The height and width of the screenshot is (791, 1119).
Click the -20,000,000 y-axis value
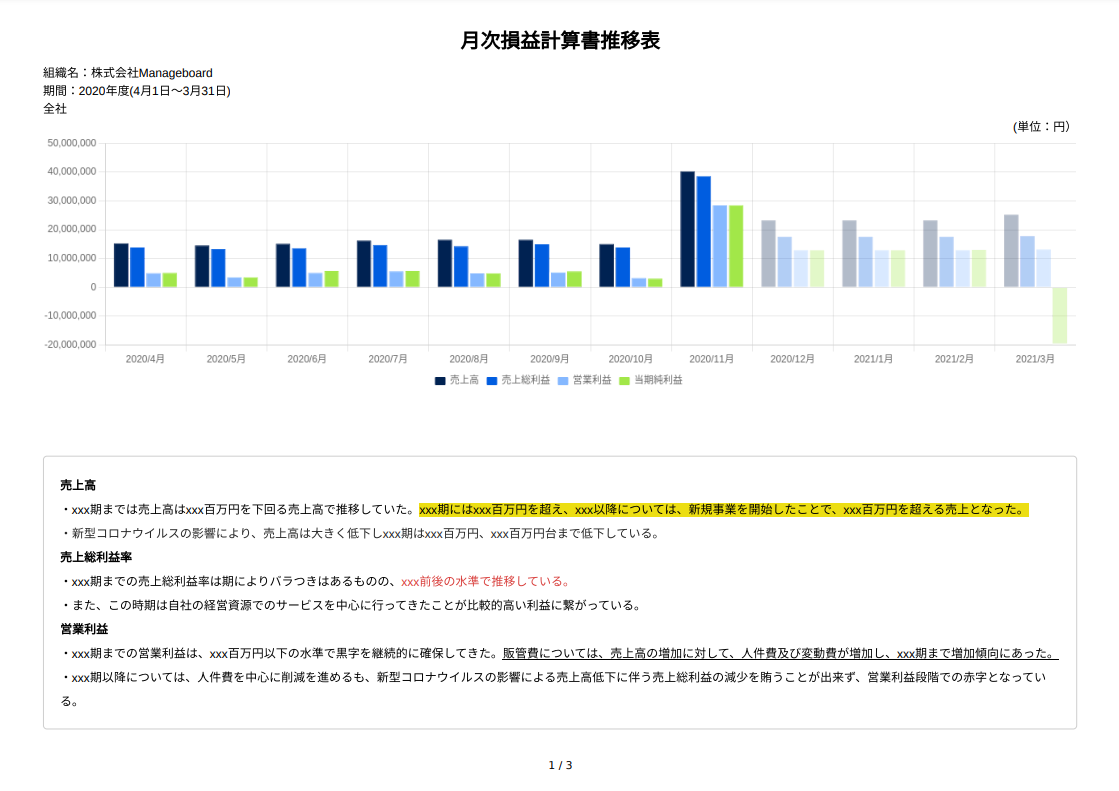[x=70, y=345]
